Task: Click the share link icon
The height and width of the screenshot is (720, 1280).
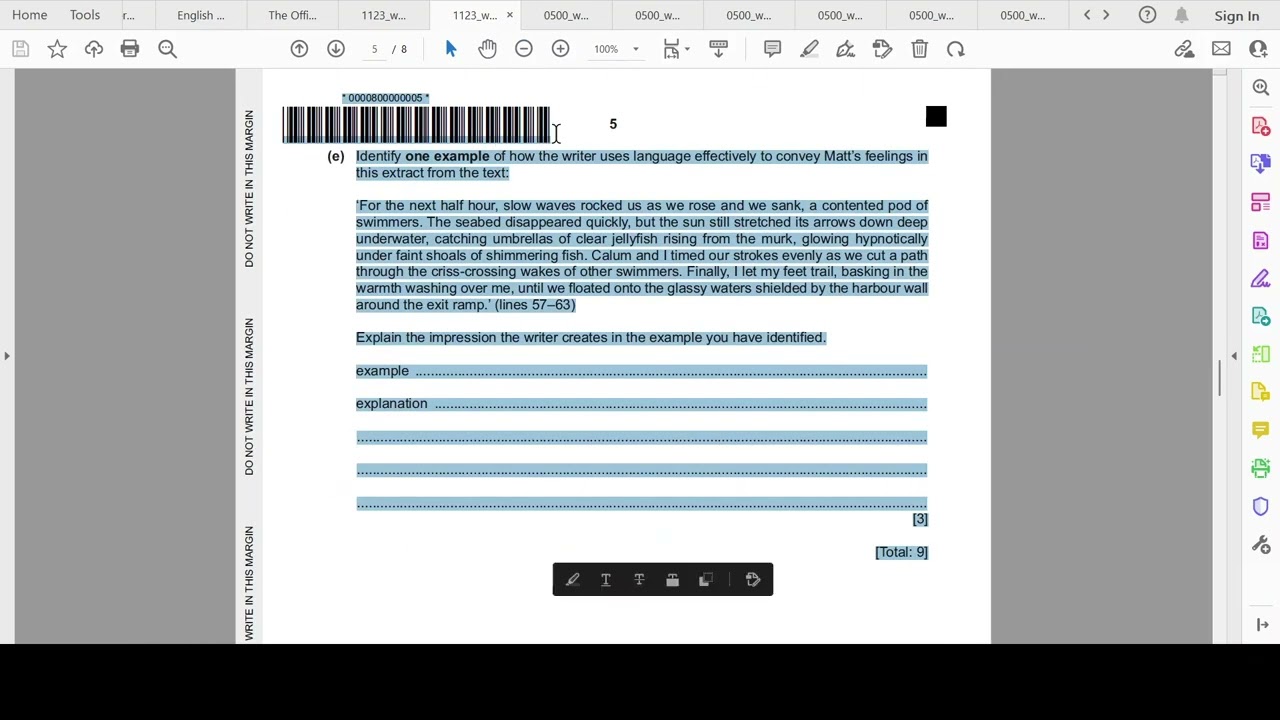Action: point(1184,49)
